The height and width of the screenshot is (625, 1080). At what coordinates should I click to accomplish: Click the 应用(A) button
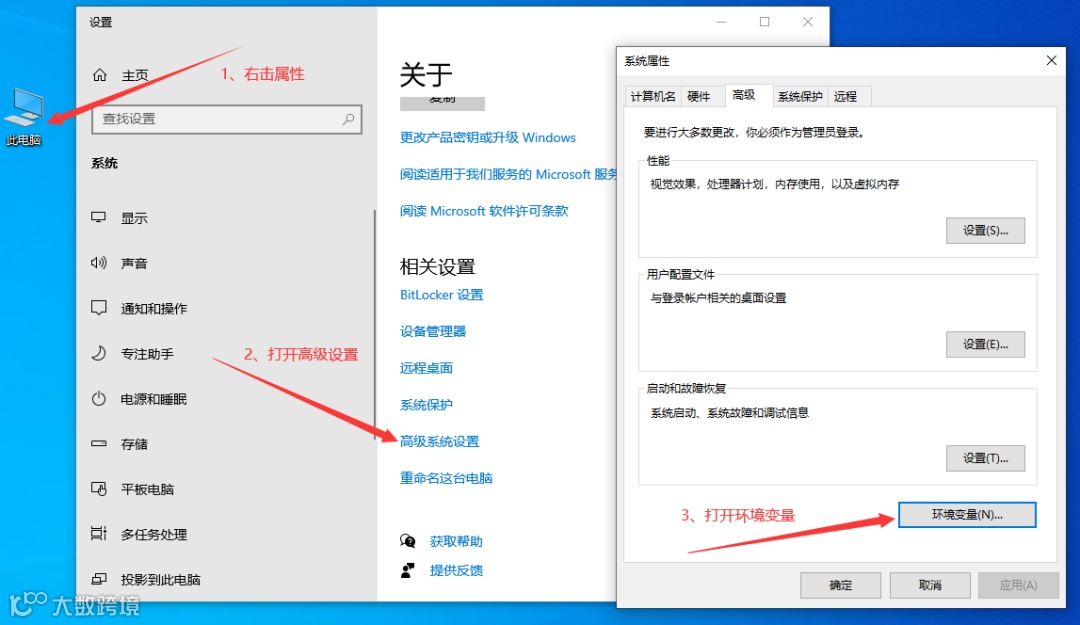click(x=1018, y=585)
